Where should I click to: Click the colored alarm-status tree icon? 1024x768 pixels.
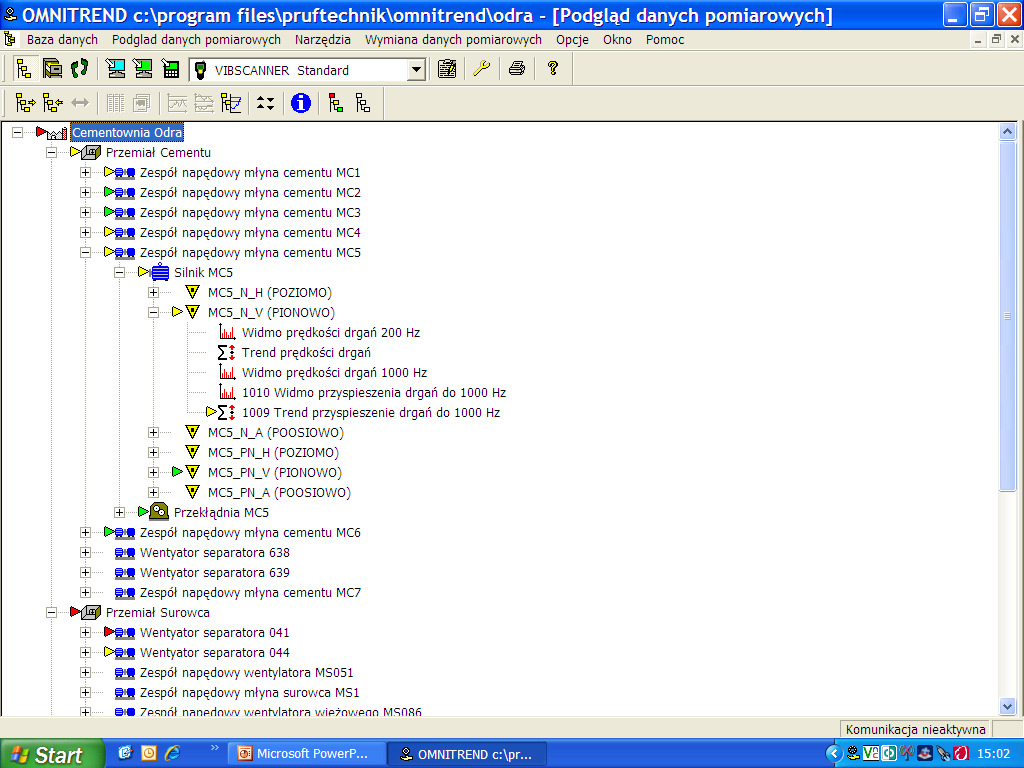tap(336, 103)
